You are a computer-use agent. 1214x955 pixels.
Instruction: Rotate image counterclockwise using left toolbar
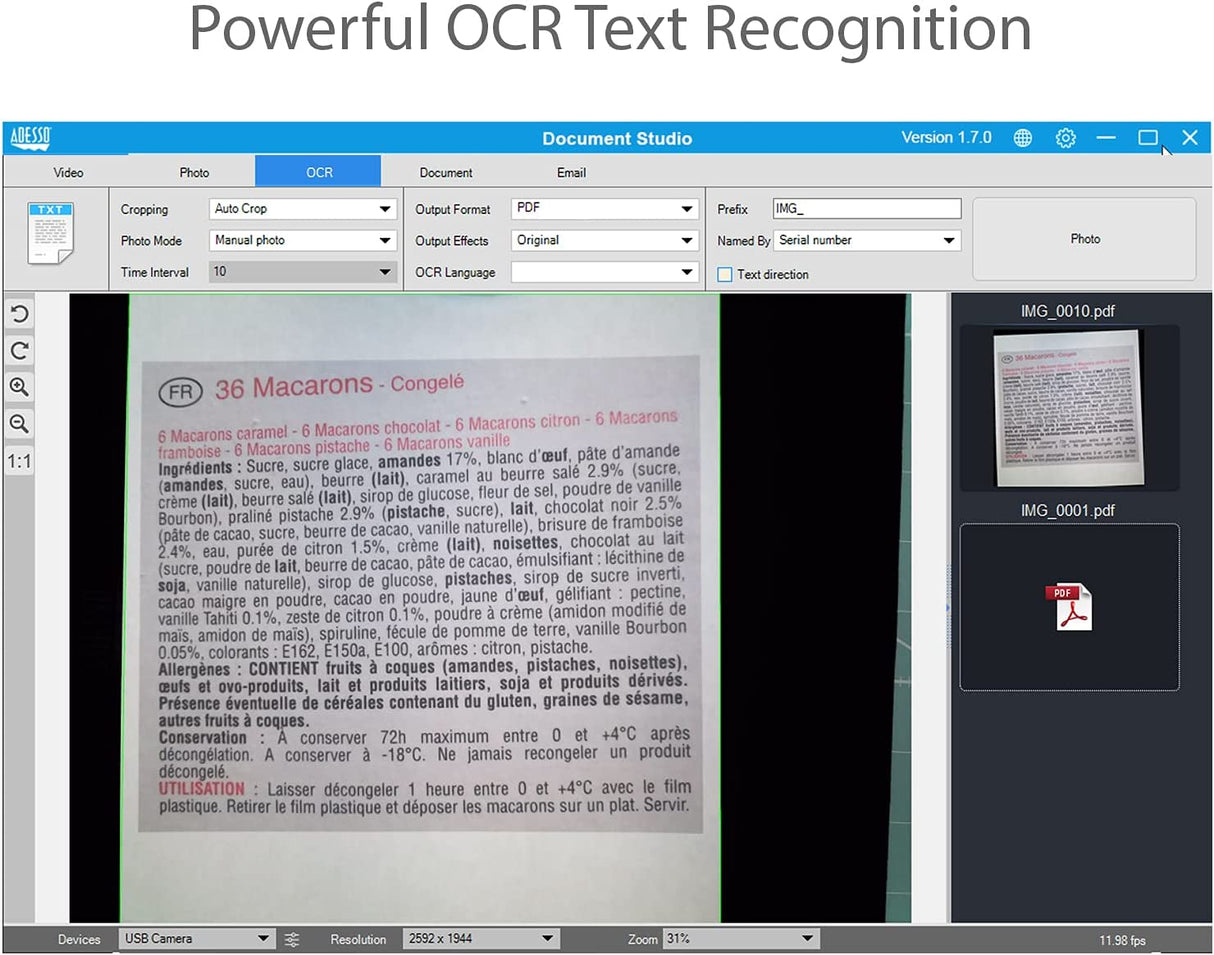[x=19, y=314]
